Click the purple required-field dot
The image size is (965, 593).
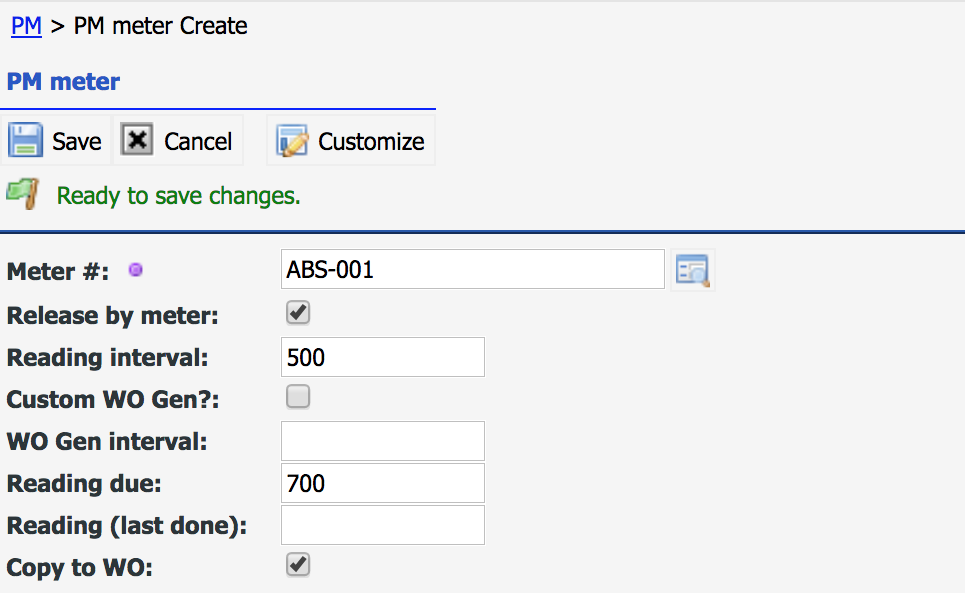[x=135, y=269]
